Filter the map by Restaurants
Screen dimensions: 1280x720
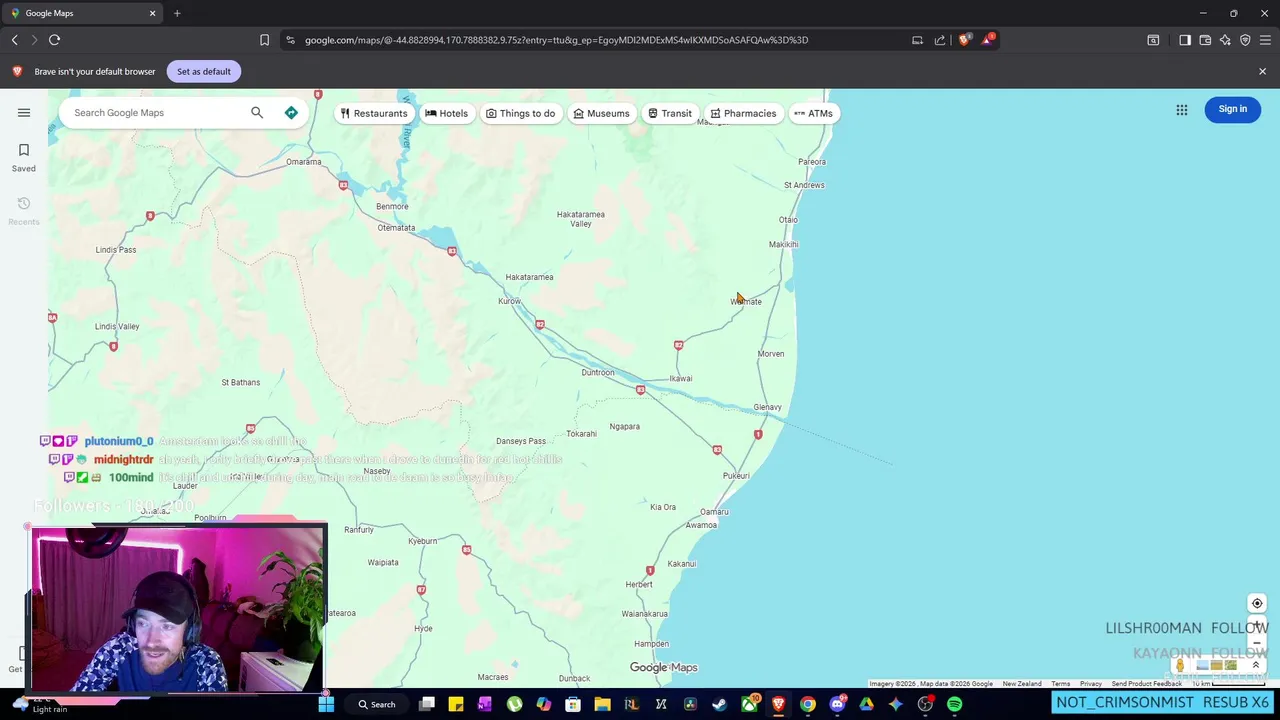pyautogui.click(x=374, y=113)
